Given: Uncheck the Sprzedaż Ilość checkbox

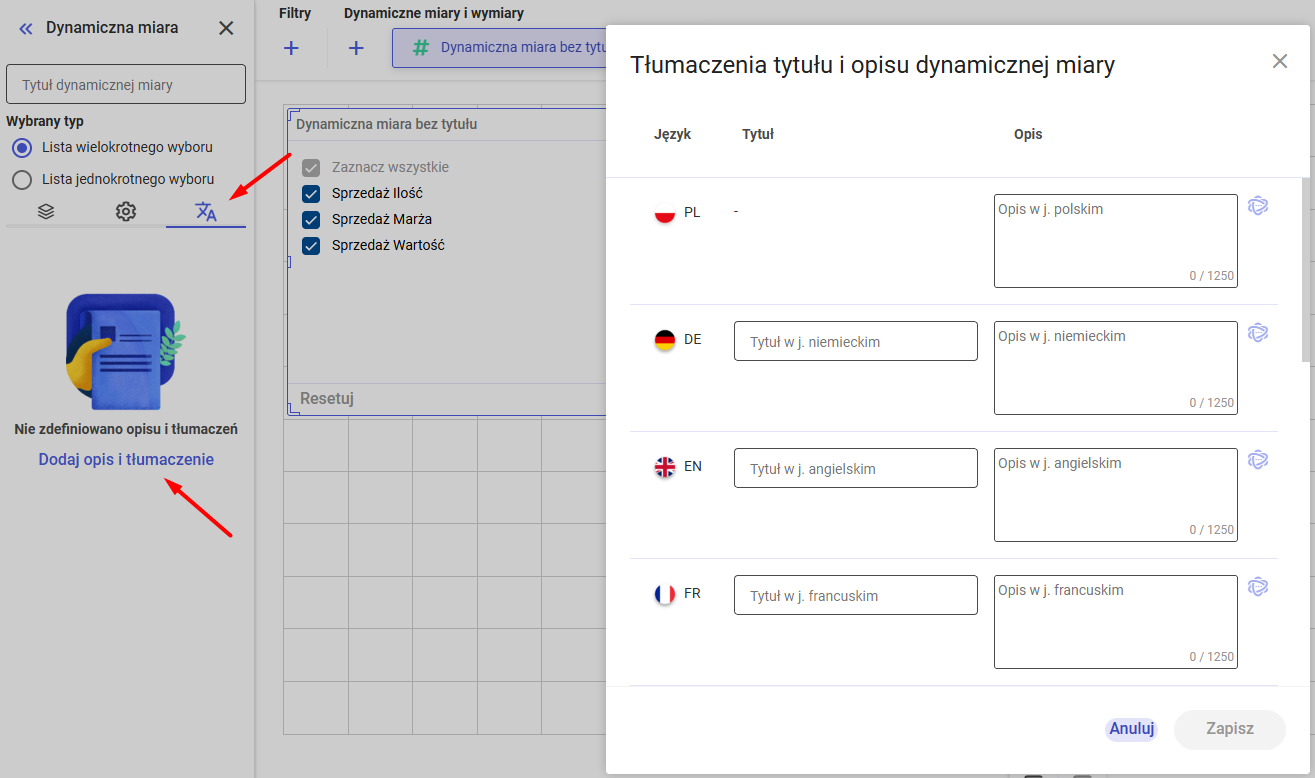Looking at the screenshot, I should (311, 193).
